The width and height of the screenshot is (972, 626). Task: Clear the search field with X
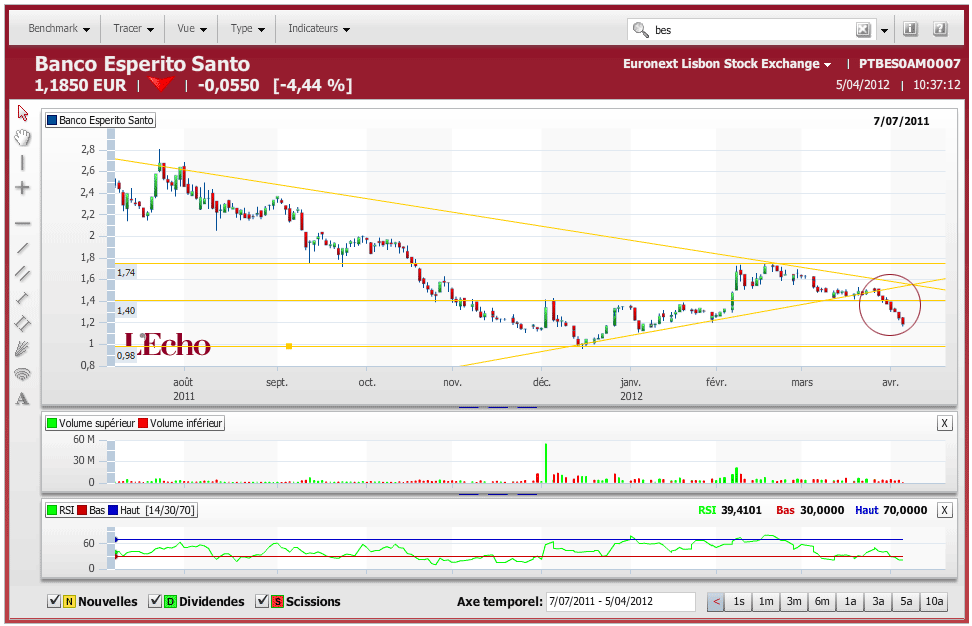[863, 29]
